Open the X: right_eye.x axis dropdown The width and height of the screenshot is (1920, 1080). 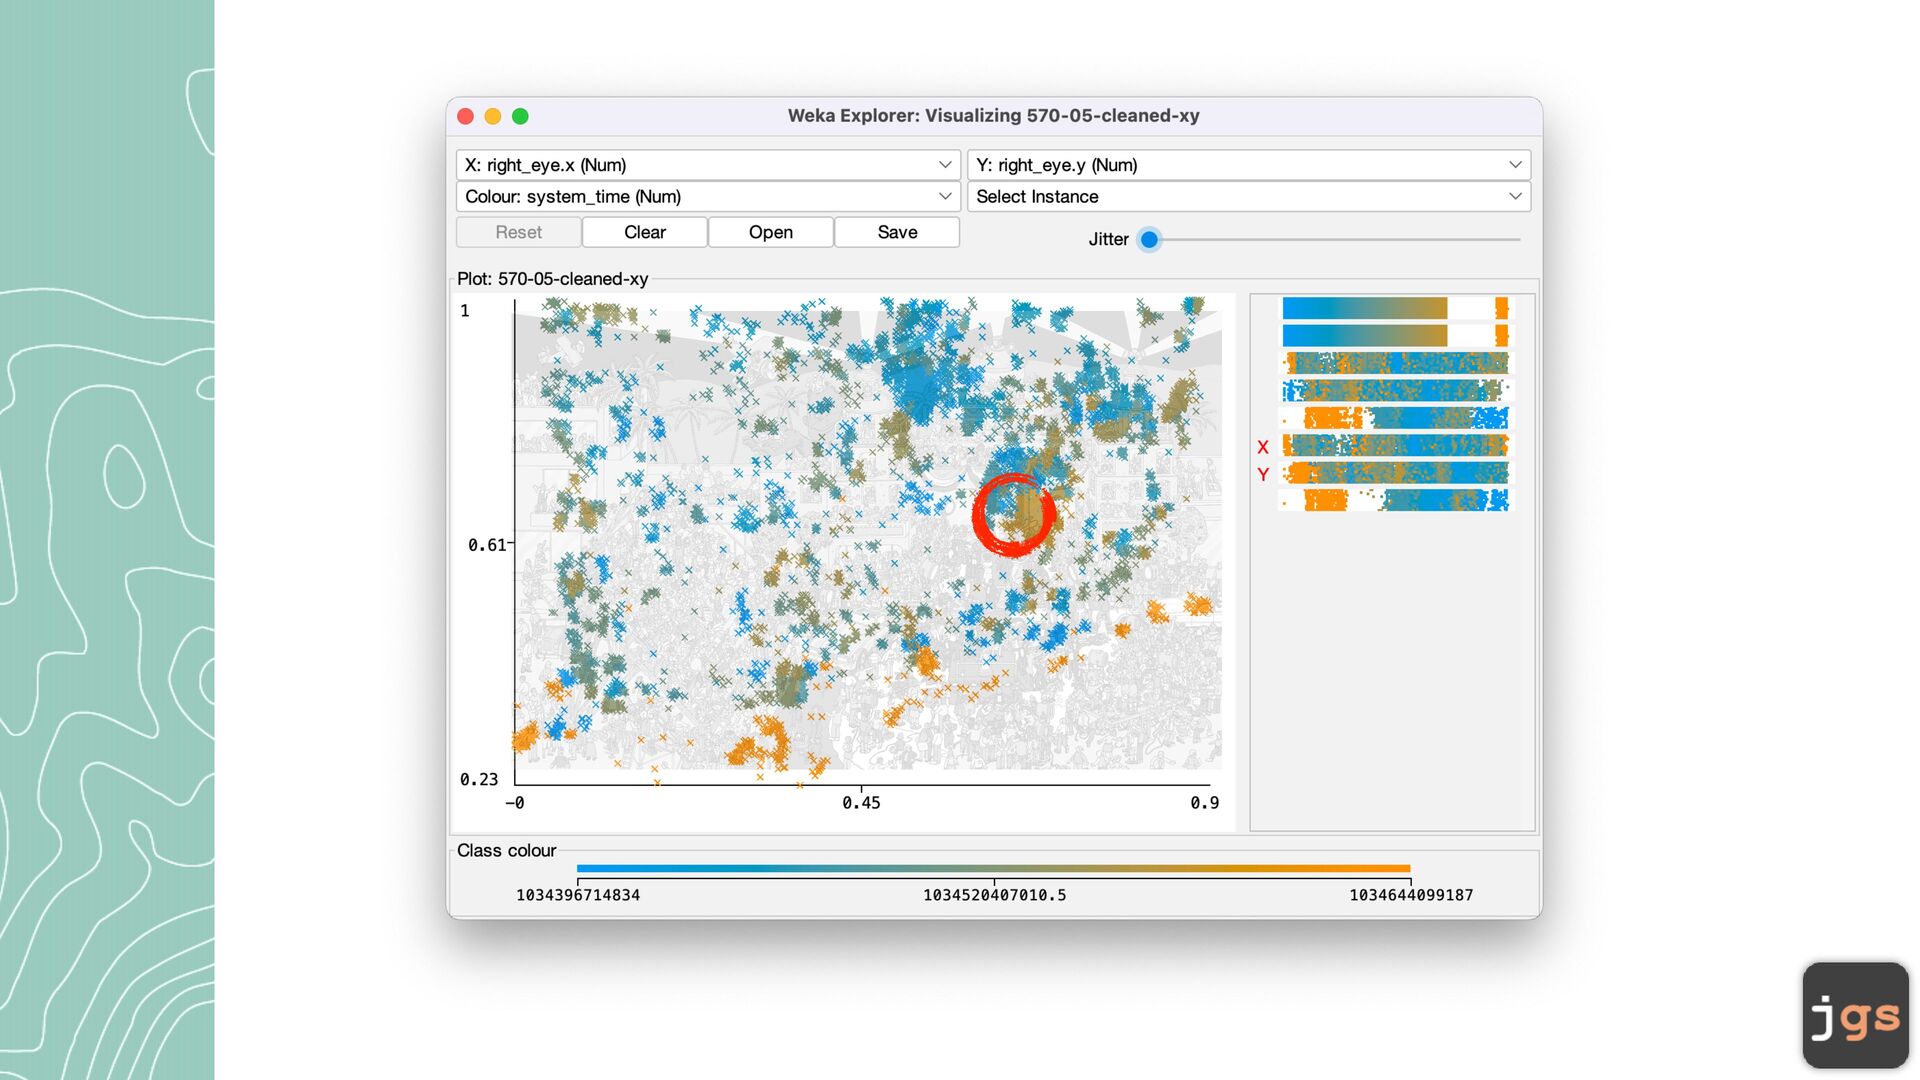click(x=707, y=165)
